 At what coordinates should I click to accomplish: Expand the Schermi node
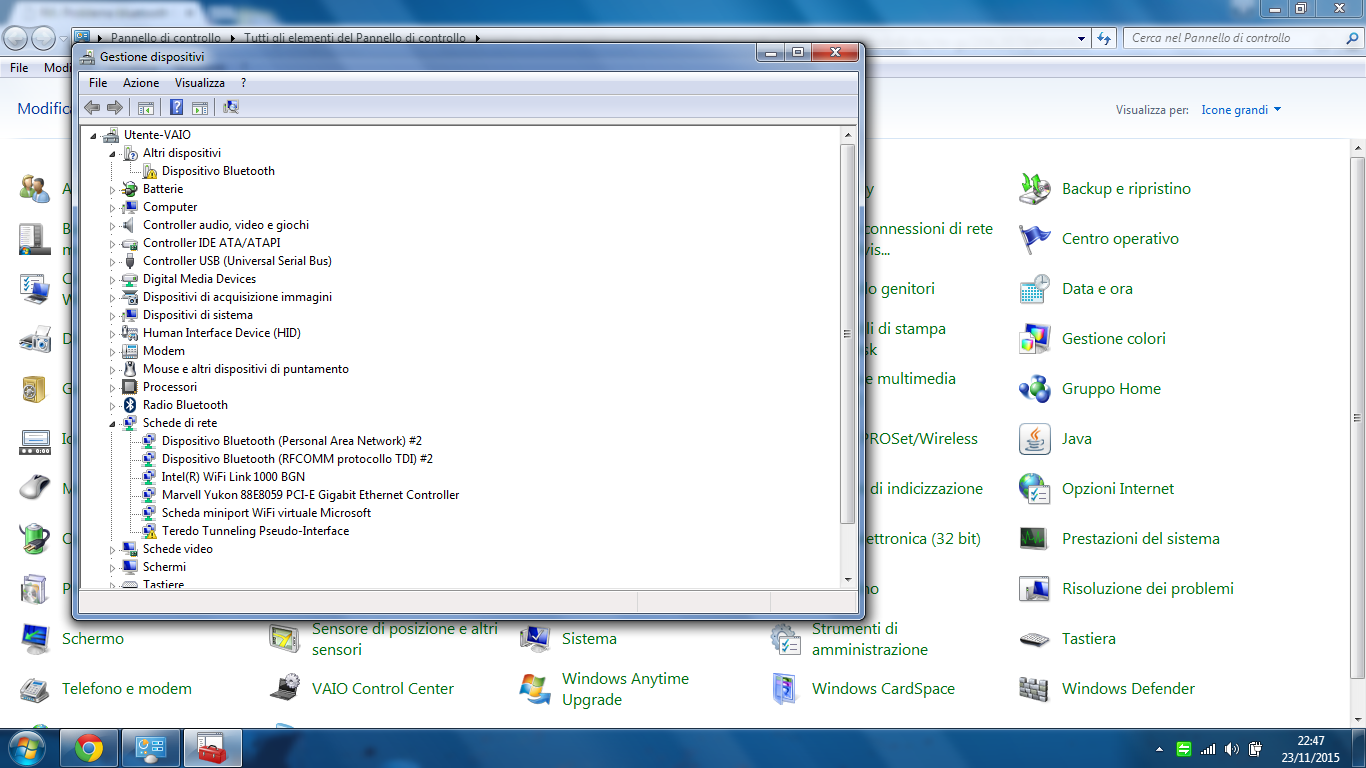(x=112, y=567)
